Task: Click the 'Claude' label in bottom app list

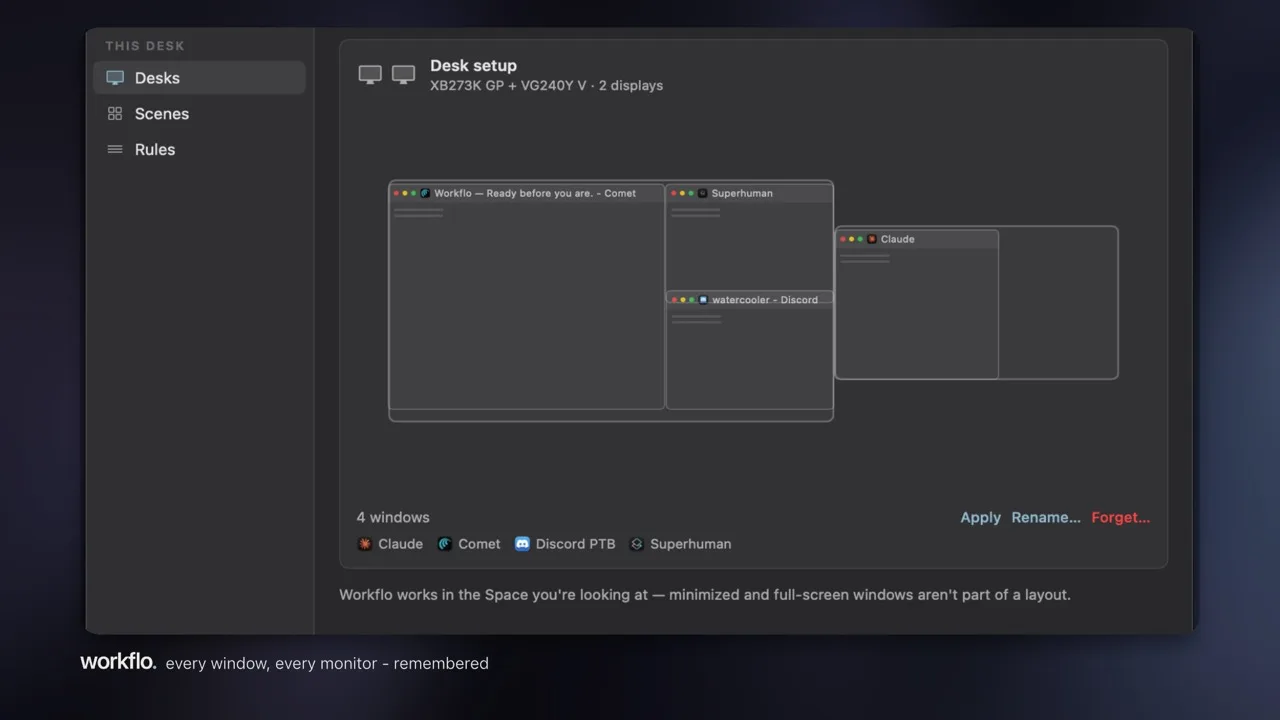Action: point(400,544)
